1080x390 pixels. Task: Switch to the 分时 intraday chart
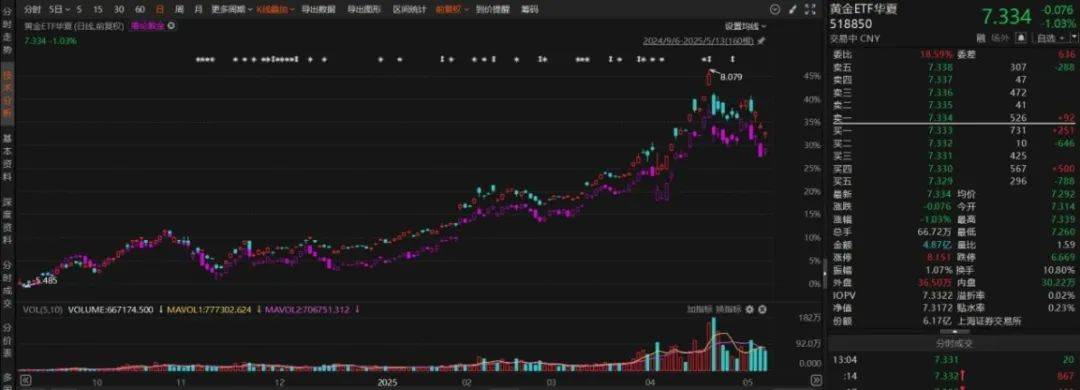(32, 10)
